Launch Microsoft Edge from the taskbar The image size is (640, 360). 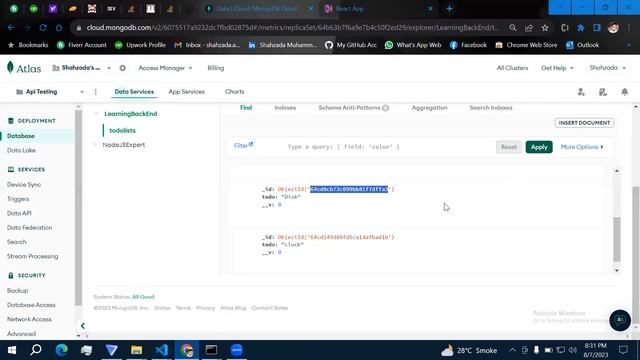click(62, 350)
